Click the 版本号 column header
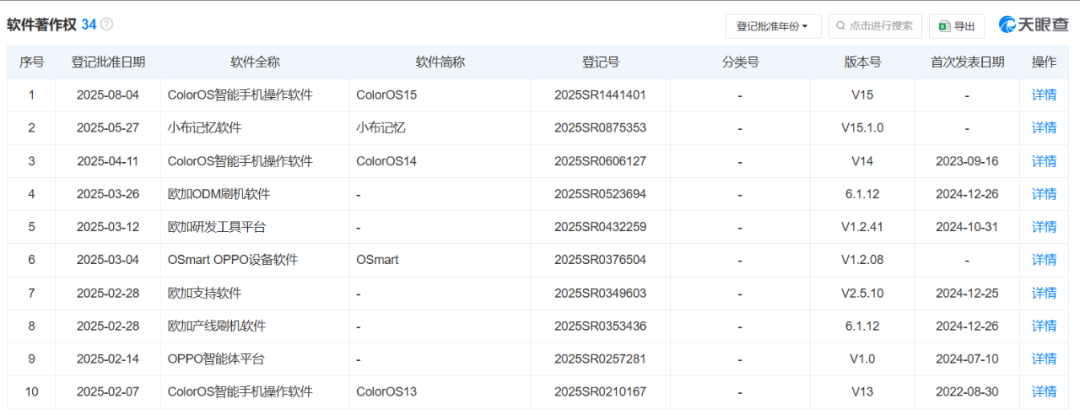Image resolution: width=1080 pixels, height=415 pixels. point(862,62)
